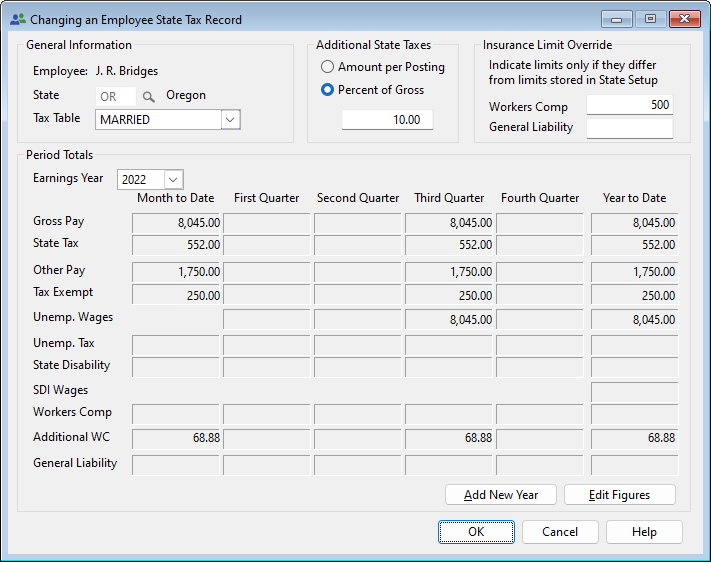The width and height of the screenshot is (711, 562).
Task: Expand the Earnings Year dropdown
Action: click(x=173, y=179)
